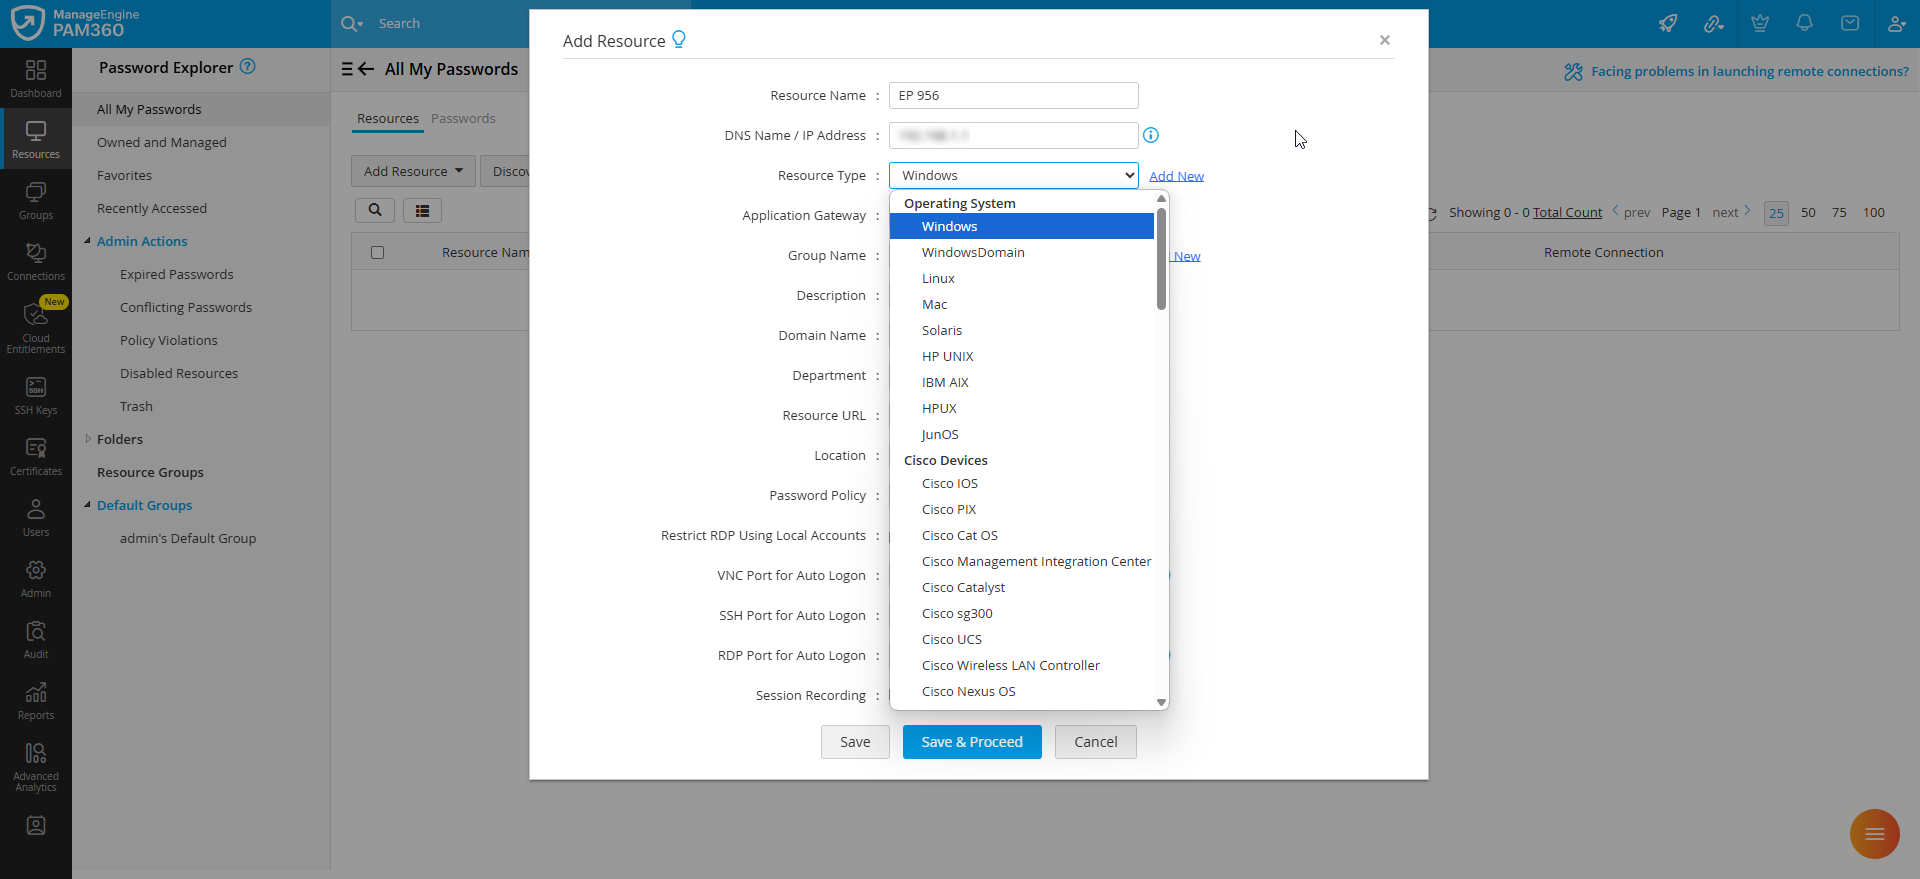The width and height of the screenshot is (1920, 879).
Task: Click the crown icon in top bar
Action: (x=1760, y=23)
